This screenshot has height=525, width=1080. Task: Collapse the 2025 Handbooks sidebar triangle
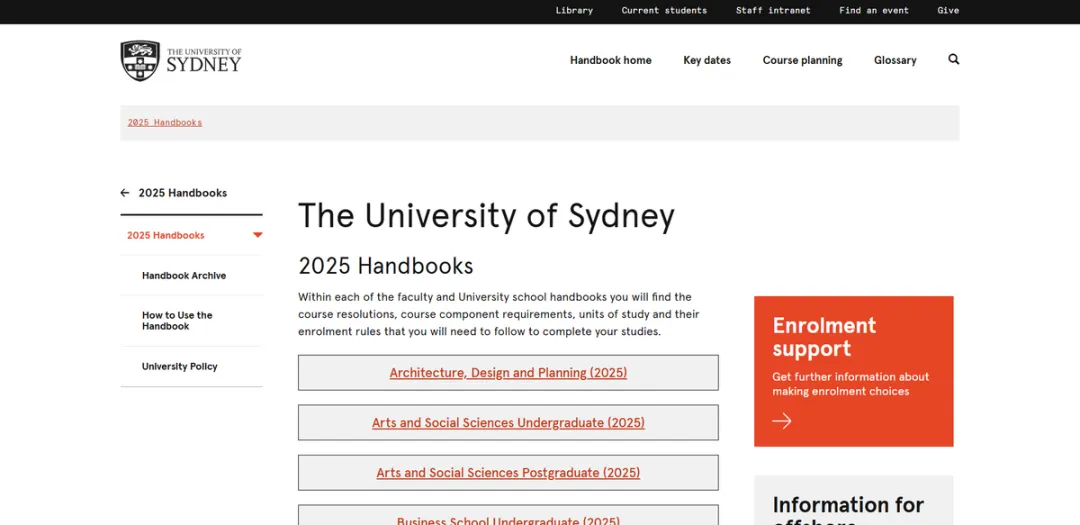click(258, 235)
